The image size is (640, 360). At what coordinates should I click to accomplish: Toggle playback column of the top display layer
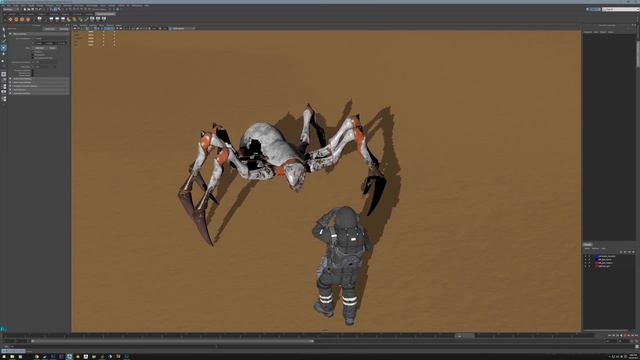(x=589, y=256)
